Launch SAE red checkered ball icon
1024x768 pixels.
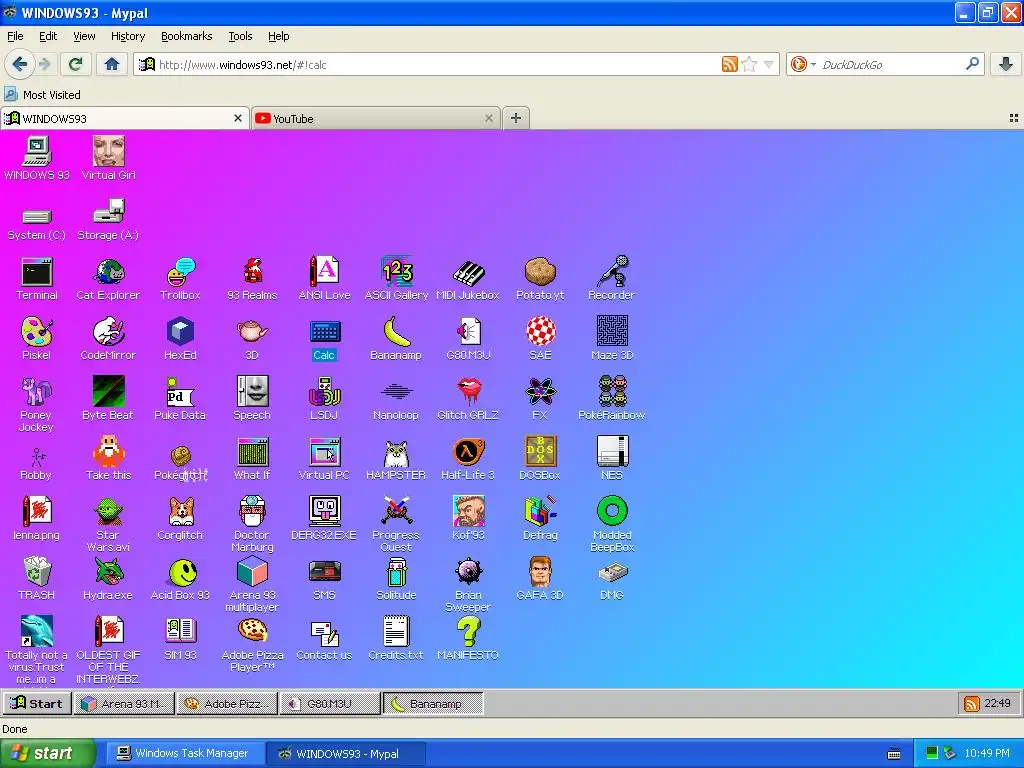(x=540, y=338)
